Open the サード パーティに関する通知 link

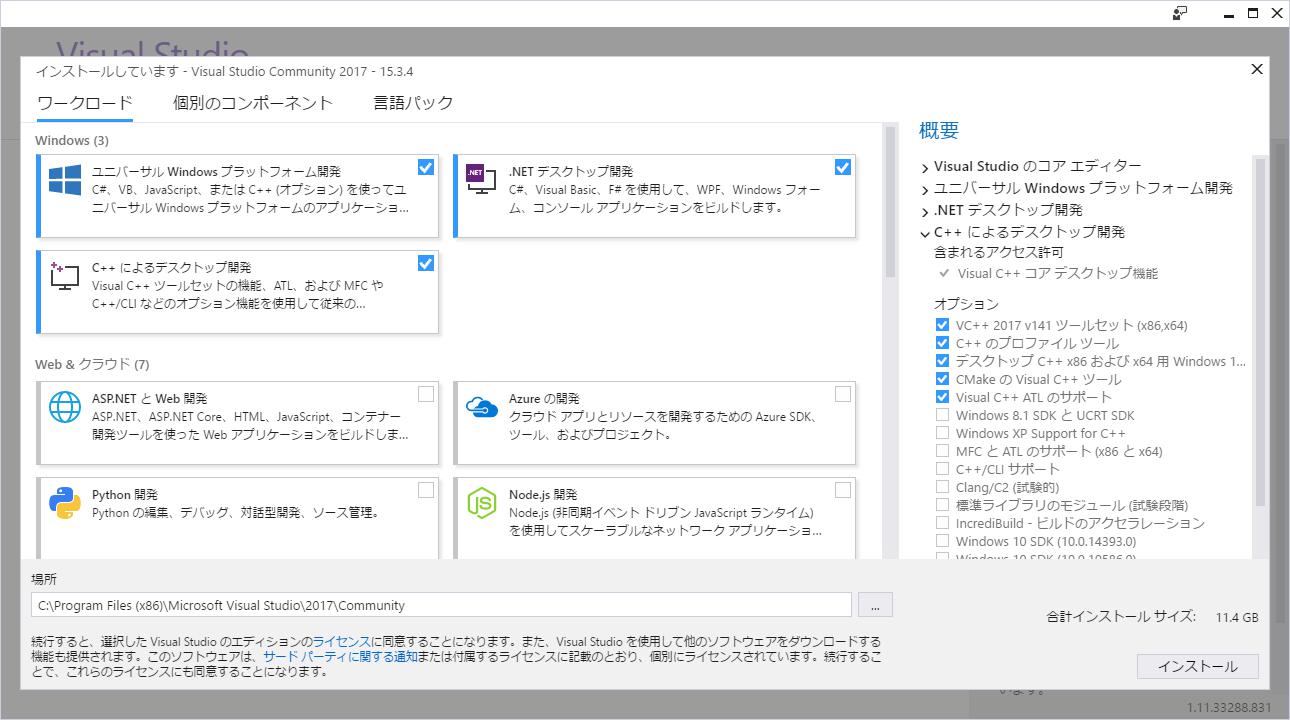[x=340, y=656]
